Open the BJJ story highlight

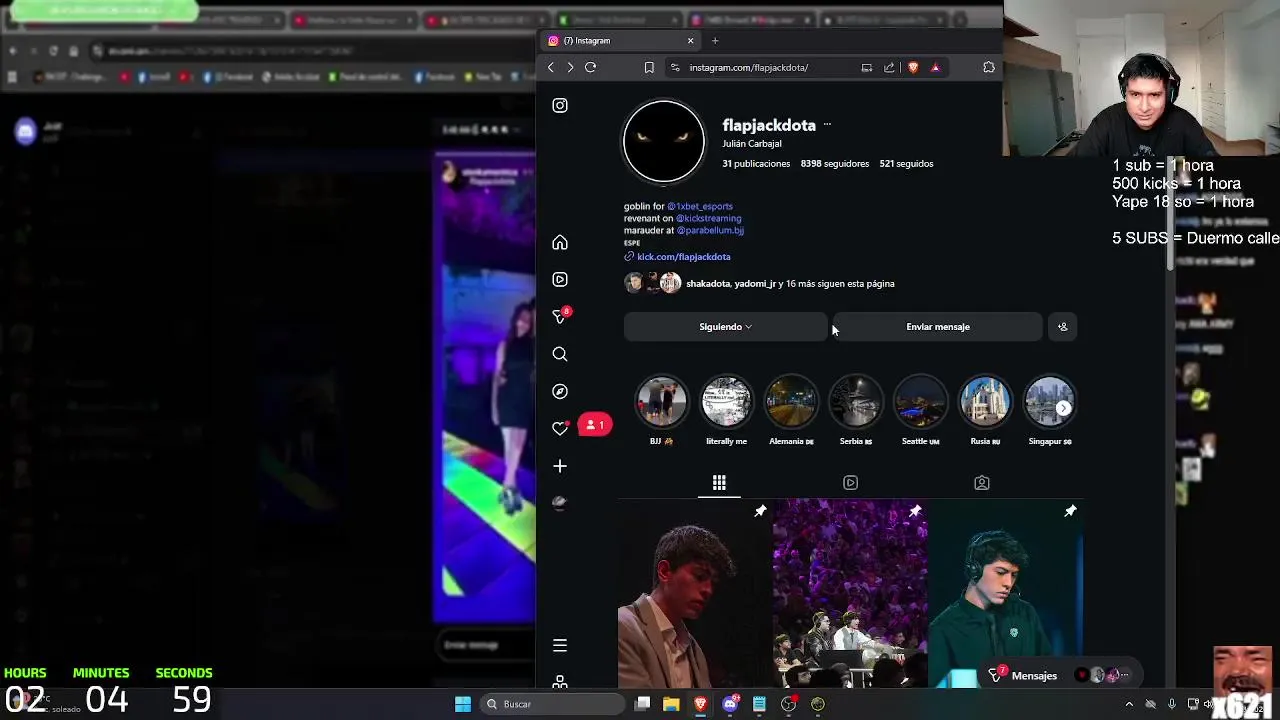tap(662, 402)
